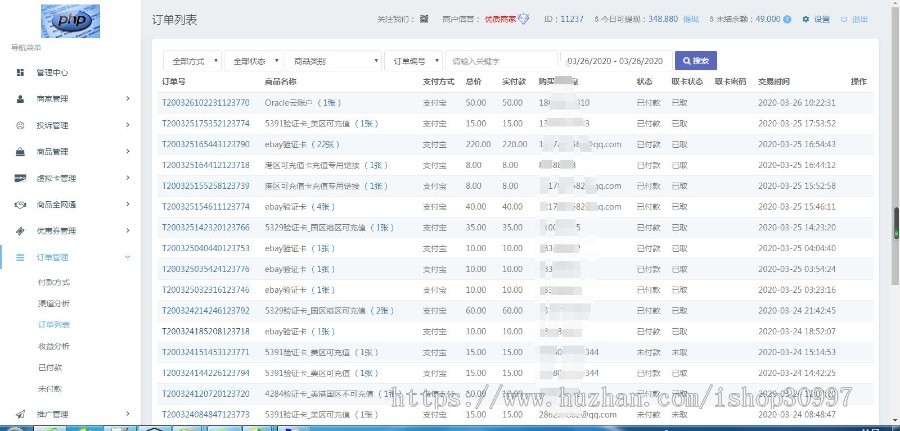Image resolution: width=900 pixels, height=431 pixels.
Task: Expand the 商品管理 chevron
Action: tap(128, 152)
